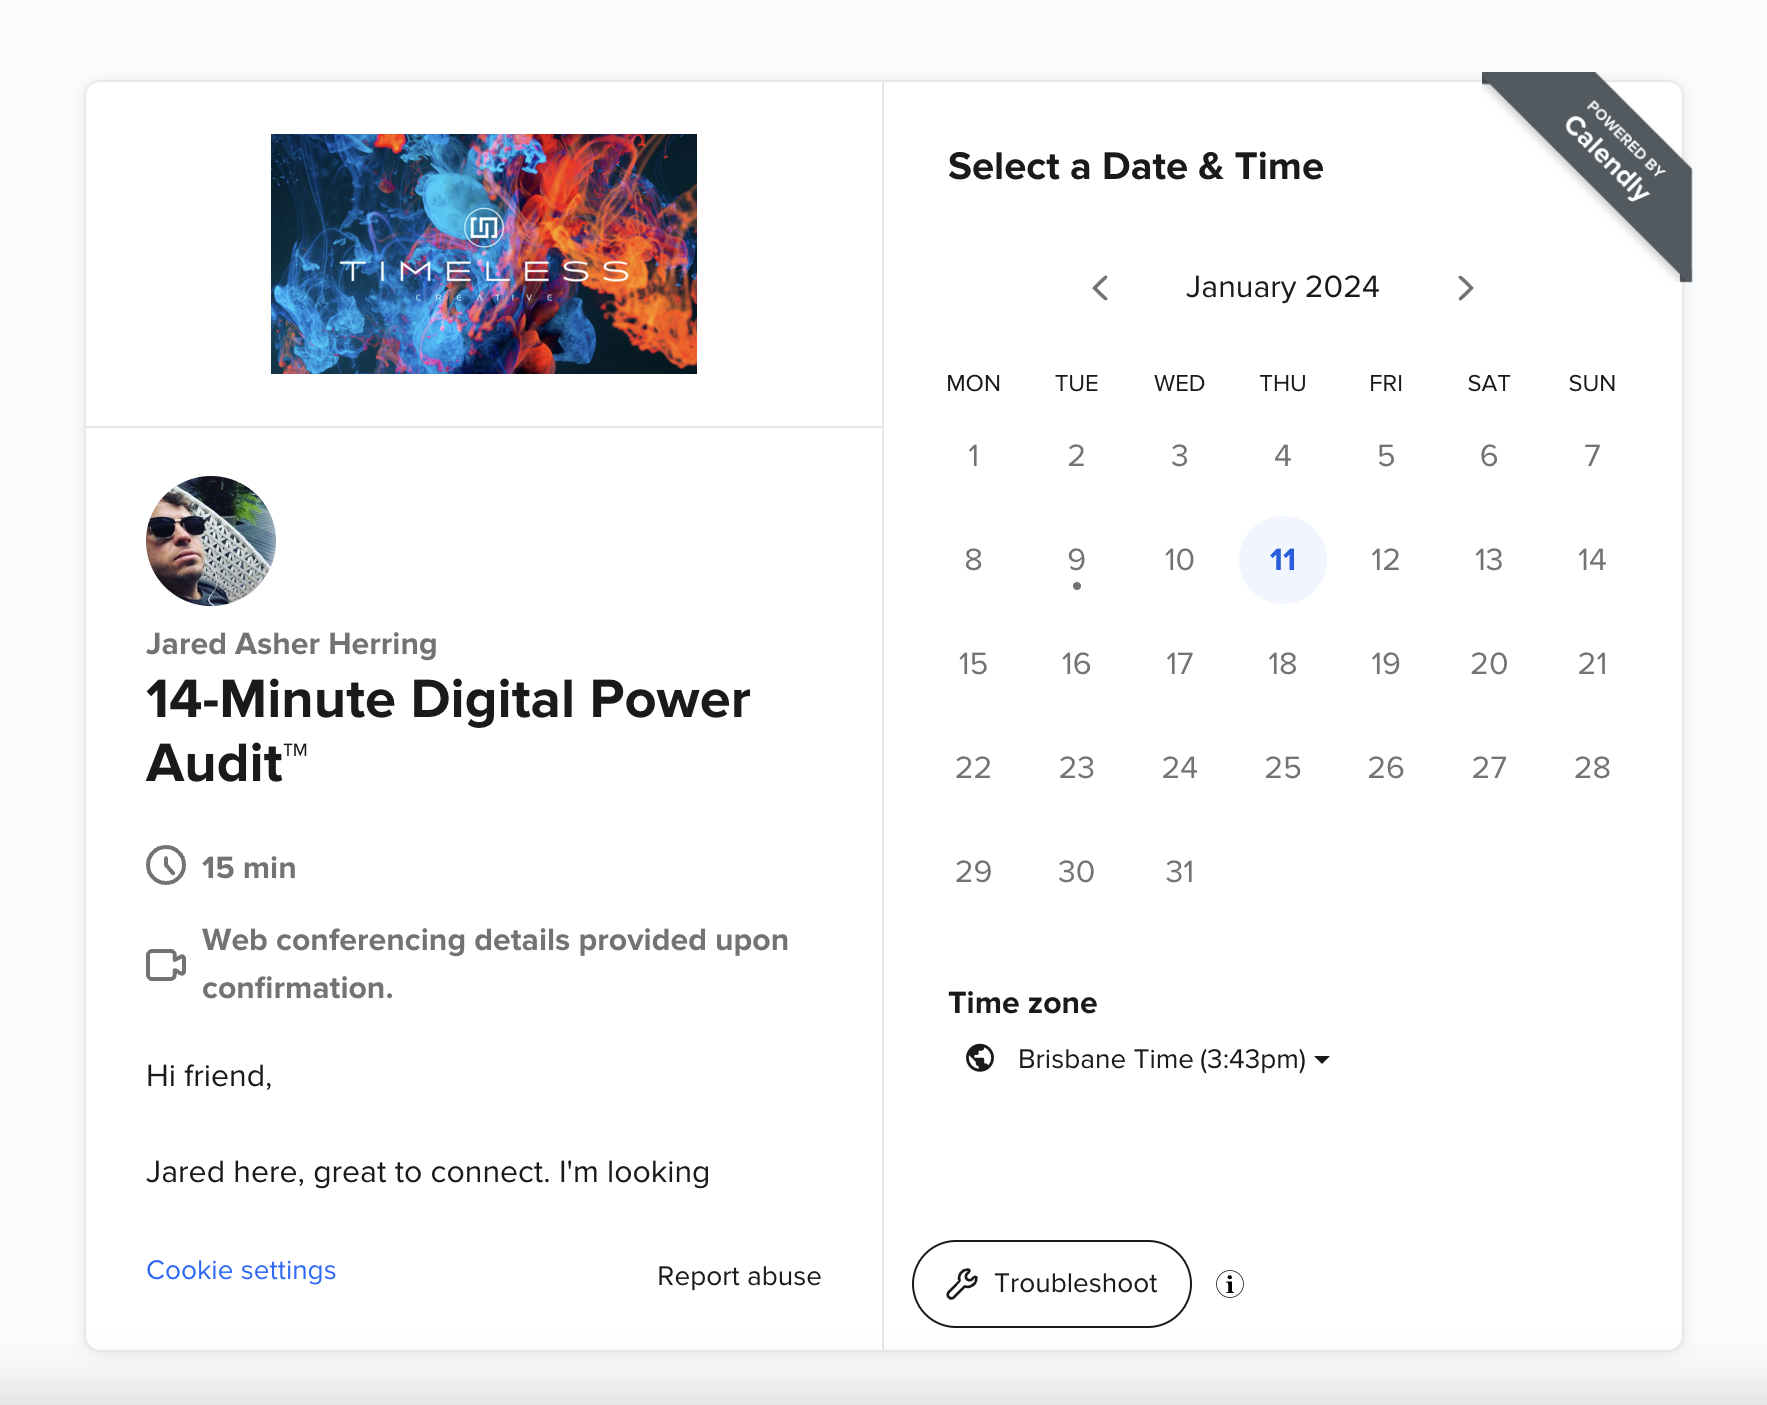
Task: Select January 27 date
Action: pos(1489,768)
